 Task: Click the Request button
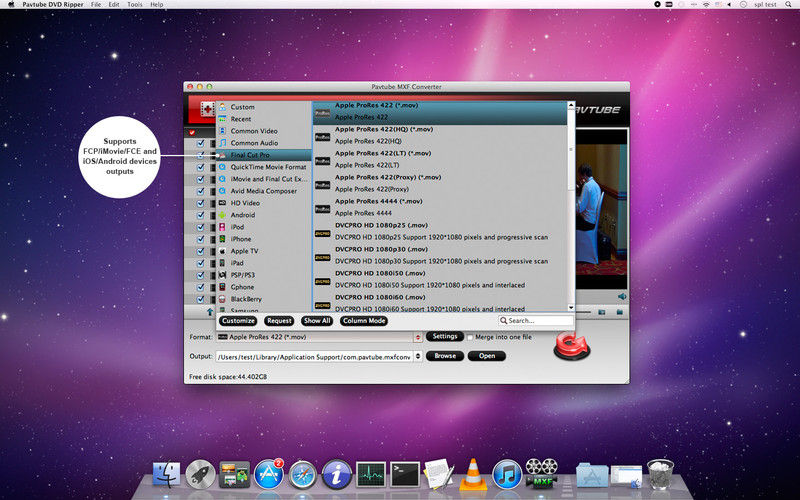point(279,321)
